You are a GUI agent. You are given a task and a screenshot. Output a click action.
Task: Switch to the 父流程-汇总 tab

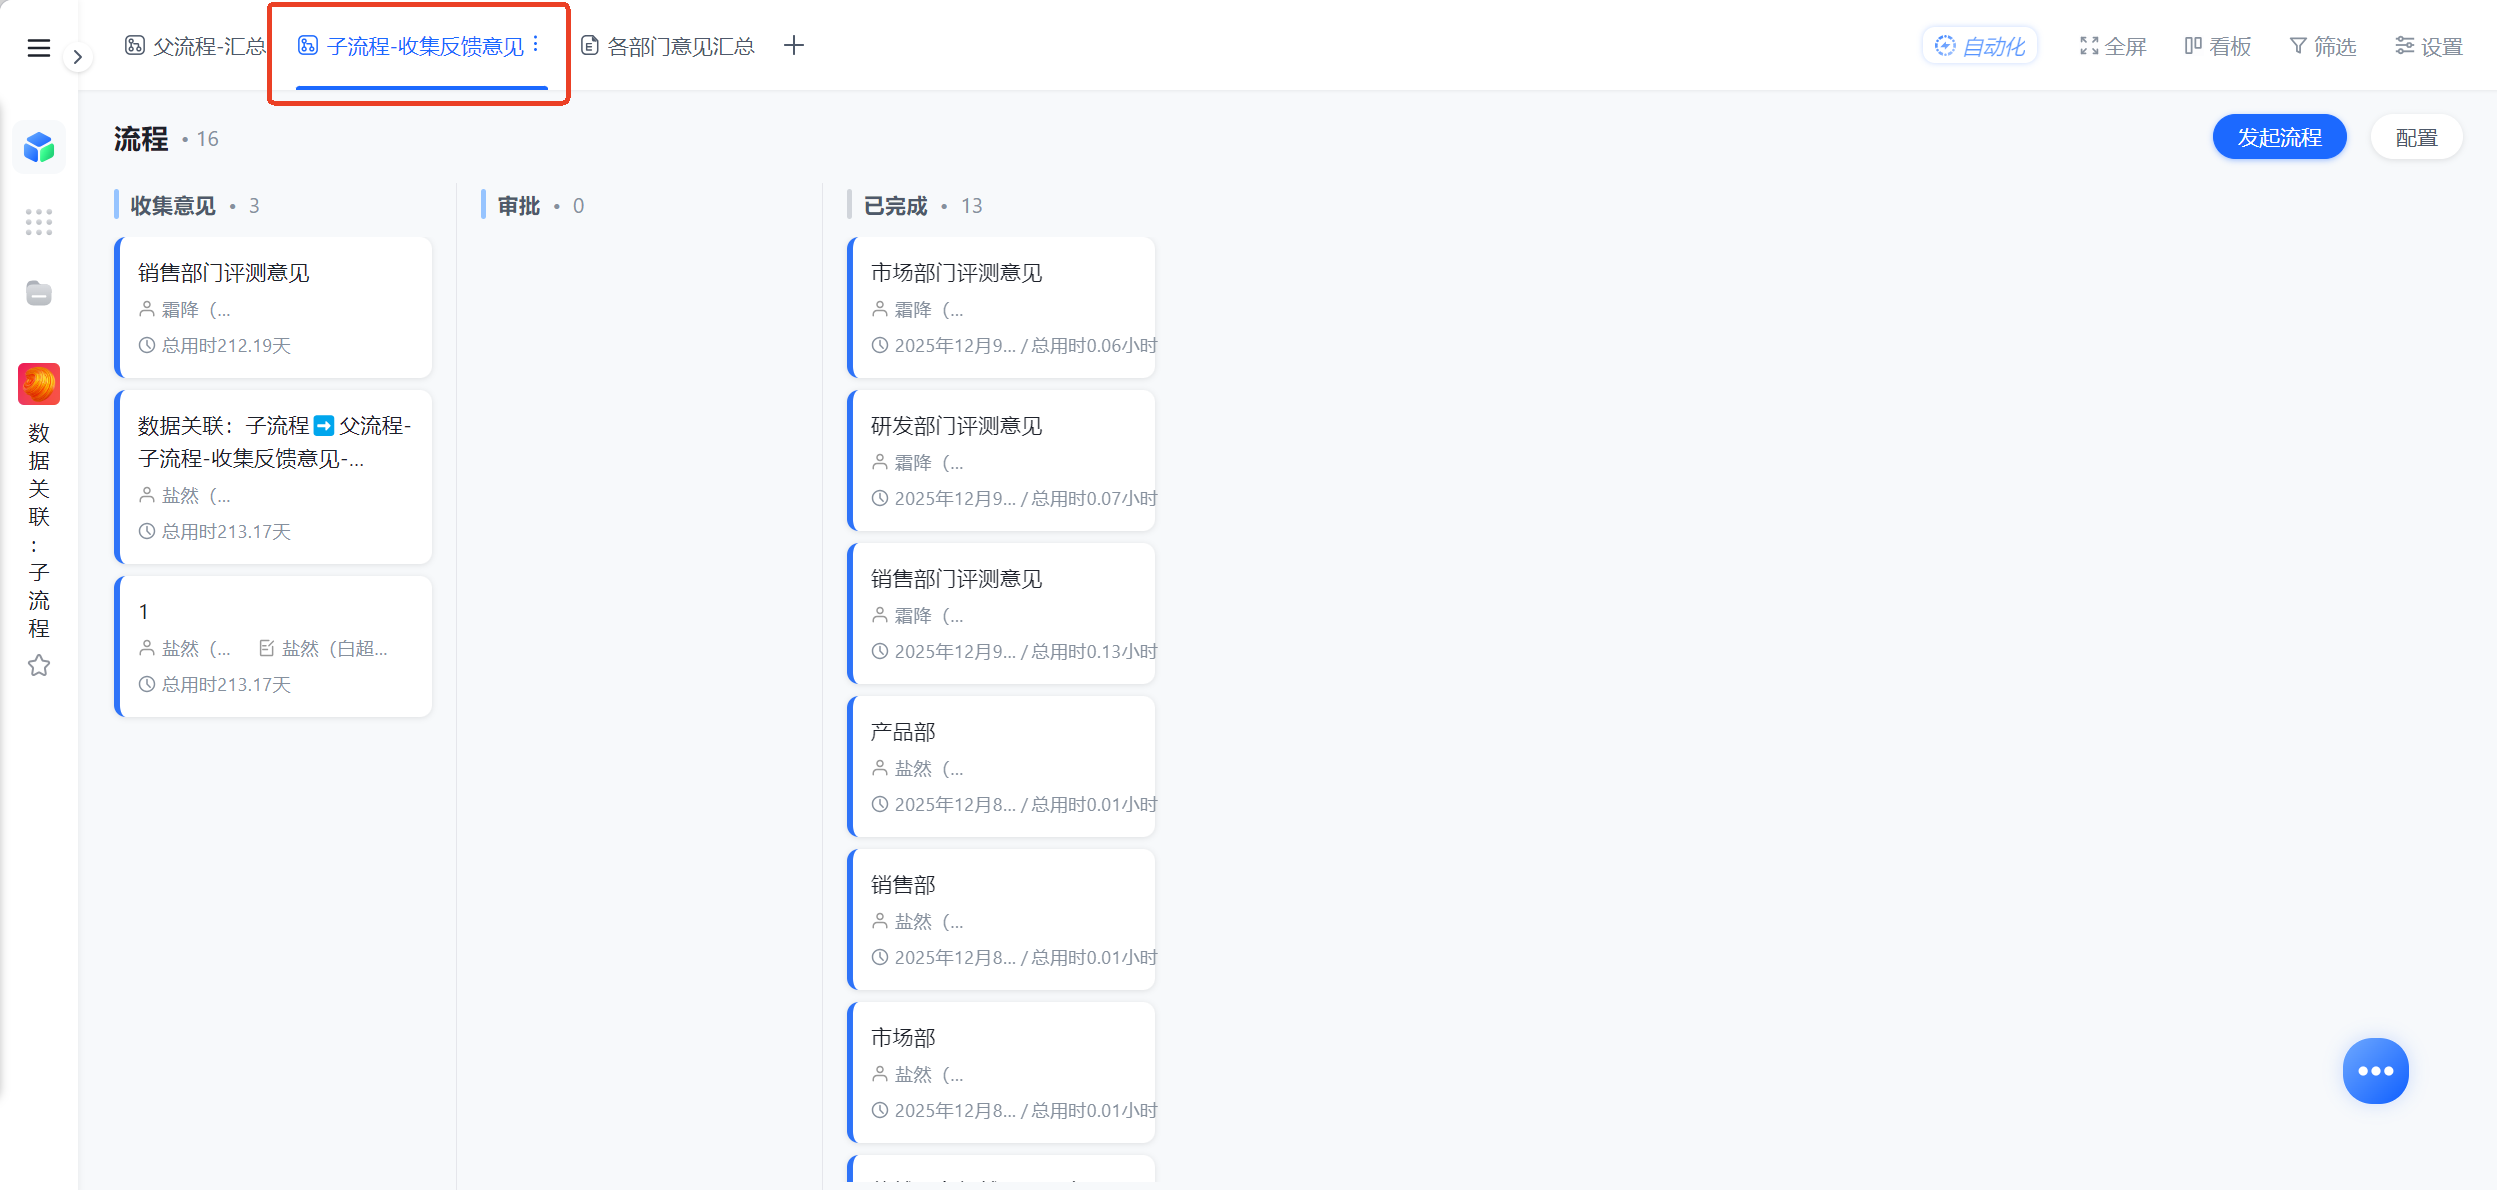click(x=196, y=46)
